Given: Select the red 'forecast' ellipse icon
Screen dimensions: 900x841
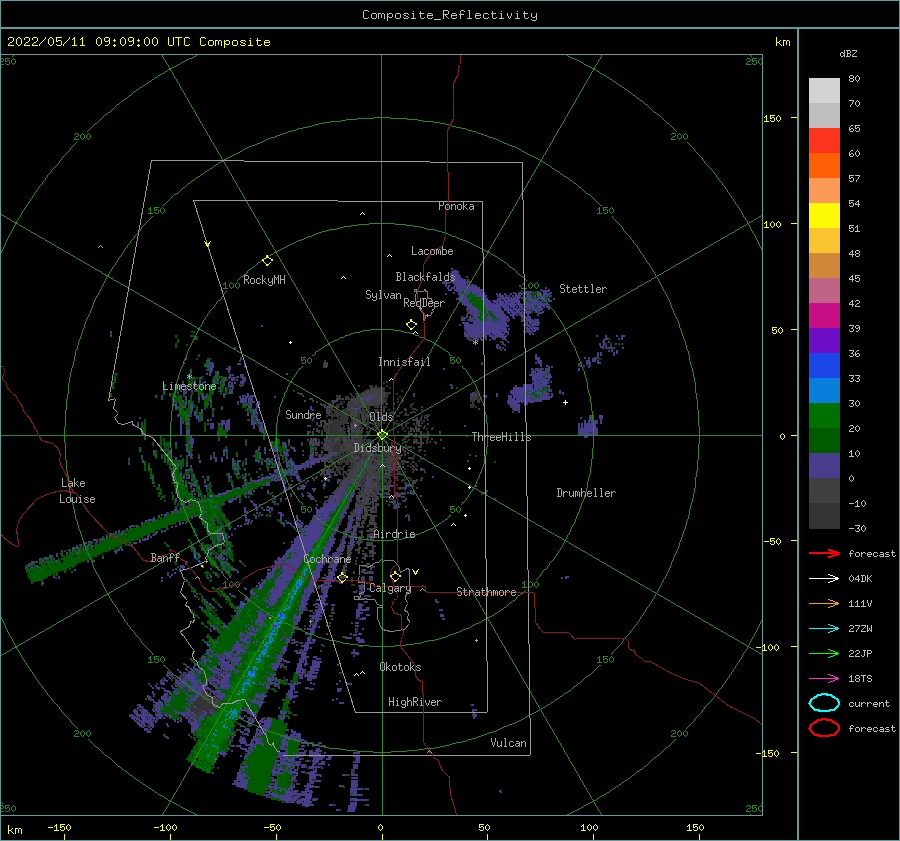Looking at the screenshot, I should [x=824, y=728].
